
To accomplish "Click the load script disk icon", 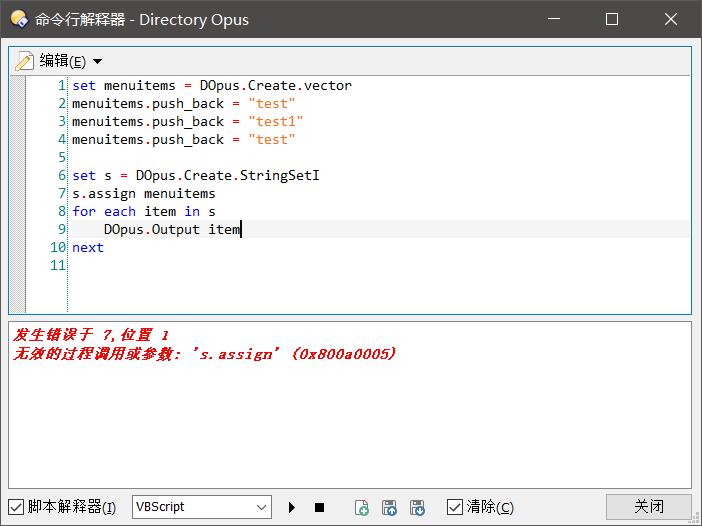I will click(x=389, y=508).
